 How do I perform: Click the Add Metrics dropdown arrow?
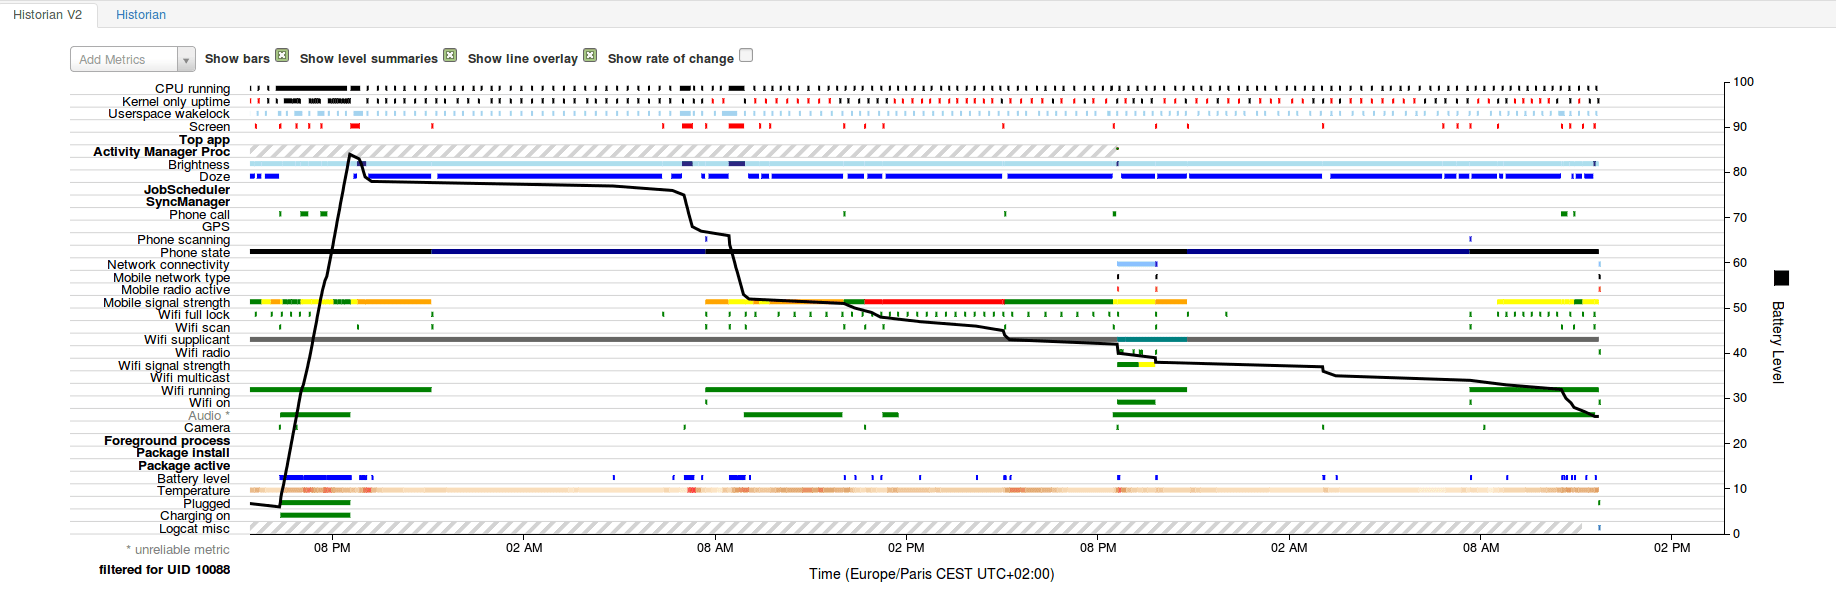tap(186, 60)
